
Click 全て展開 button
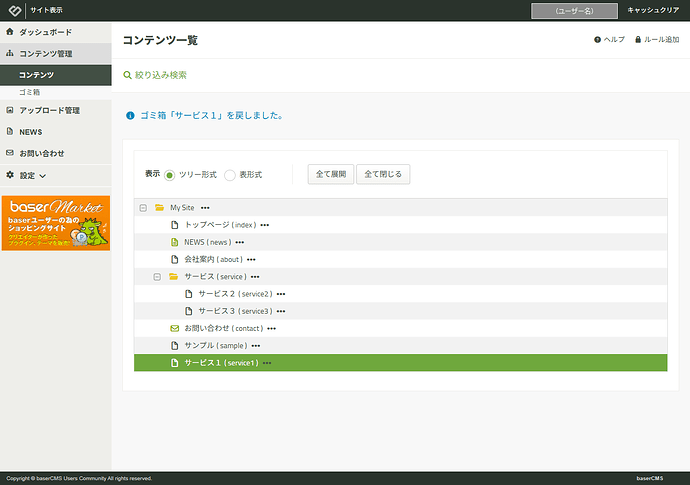click(331, 174)
